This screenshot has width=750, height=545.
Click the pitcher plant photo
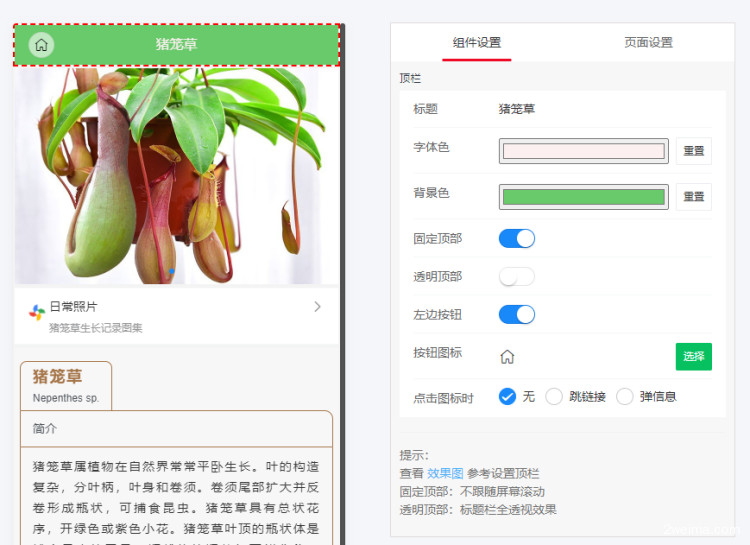point(177,175)
